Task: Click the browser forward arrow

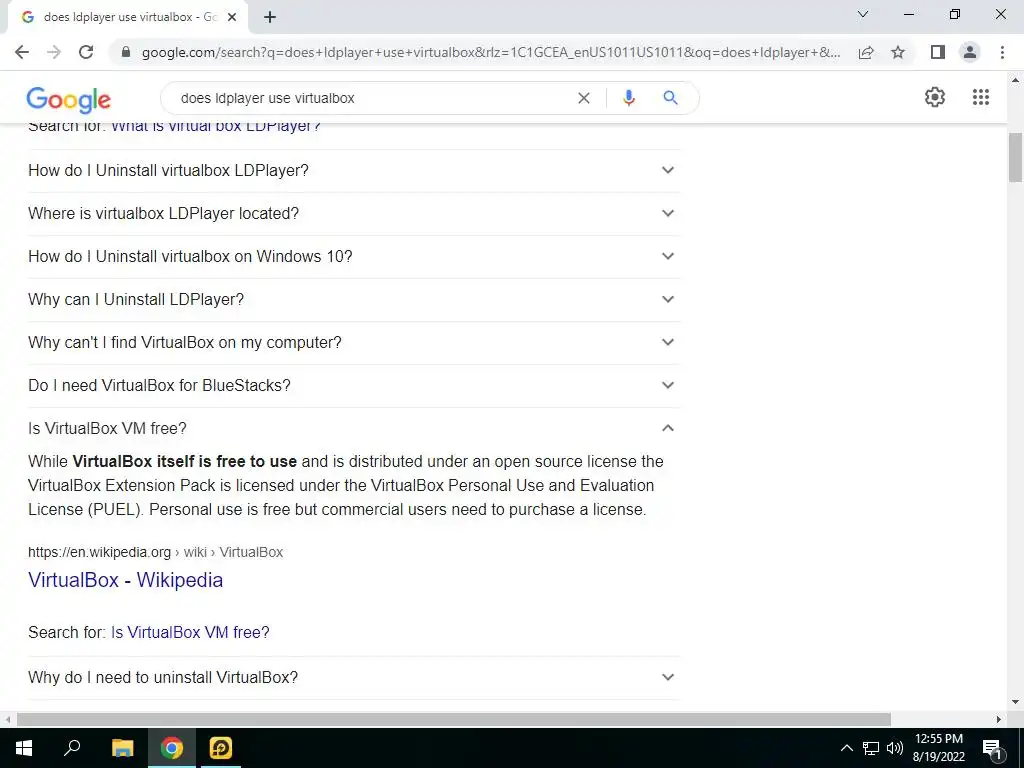Action: click(54, 52)
